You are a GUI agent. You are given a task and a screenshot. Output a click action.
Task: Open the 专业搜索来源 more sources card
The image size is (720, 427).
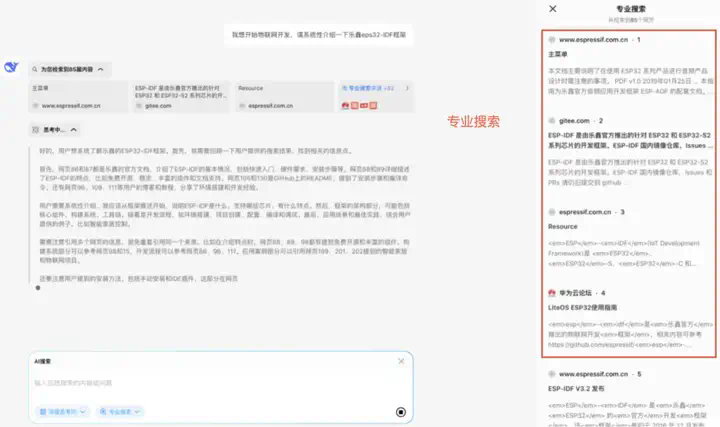coord(376,97)
